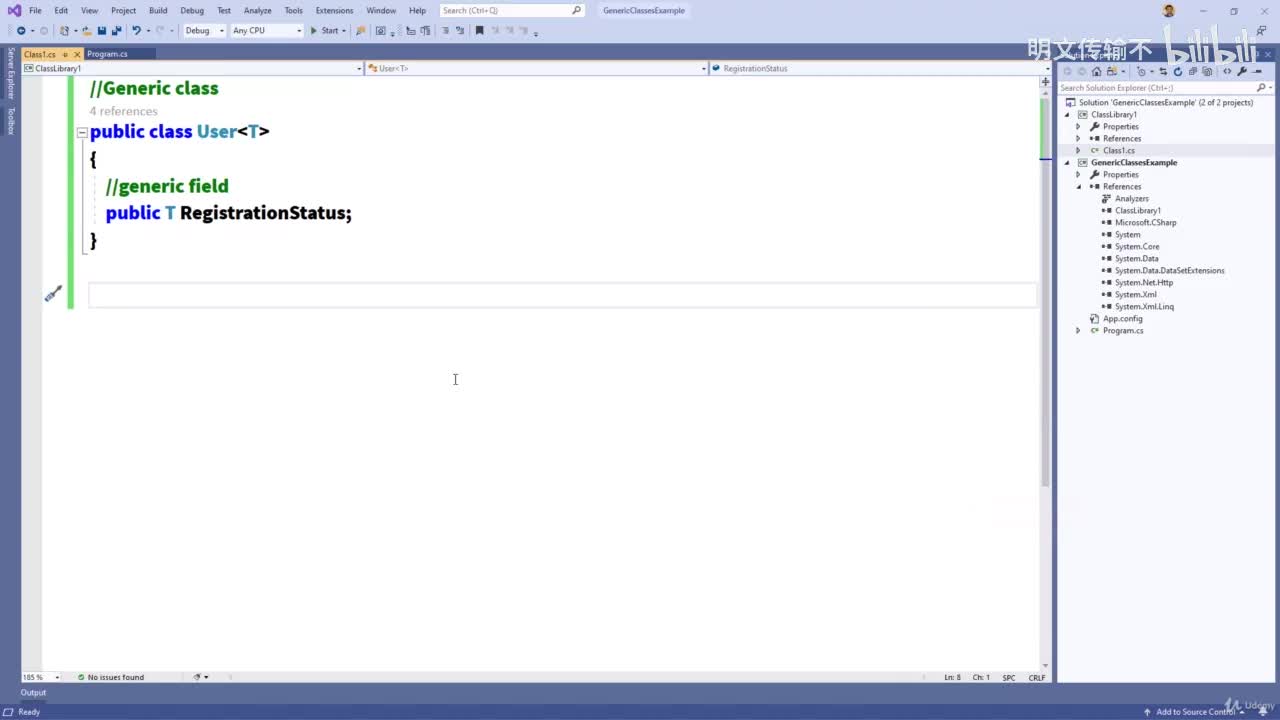Click the bookmark toolbar icon
The height and width of the screenshot is (720, 1280).
pyautogui.click(x=479, y=31)
